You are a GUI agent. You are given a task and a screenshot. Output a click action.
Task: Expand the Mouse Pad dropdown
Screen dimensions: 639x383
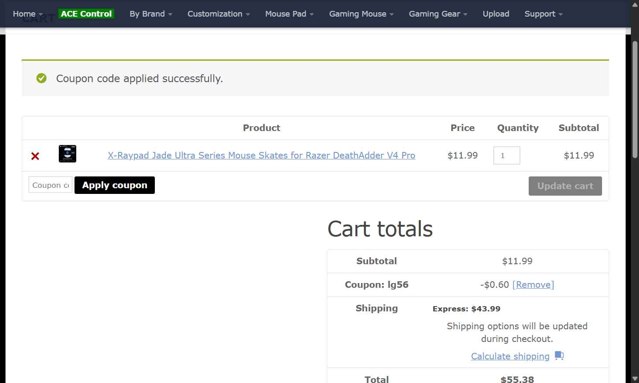[289, 14]
